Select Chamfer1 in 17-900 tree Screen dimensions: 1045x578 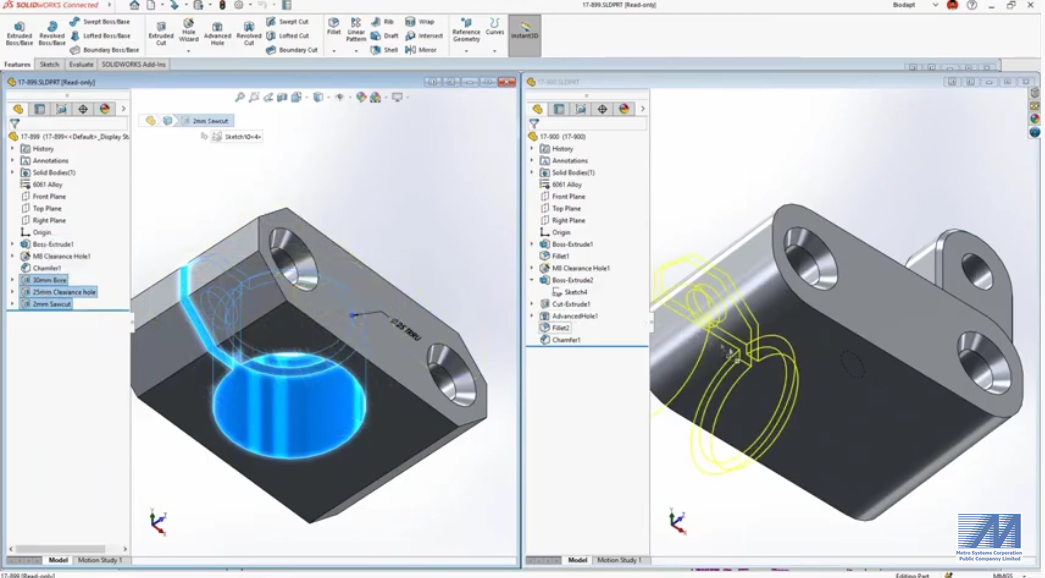560,340
